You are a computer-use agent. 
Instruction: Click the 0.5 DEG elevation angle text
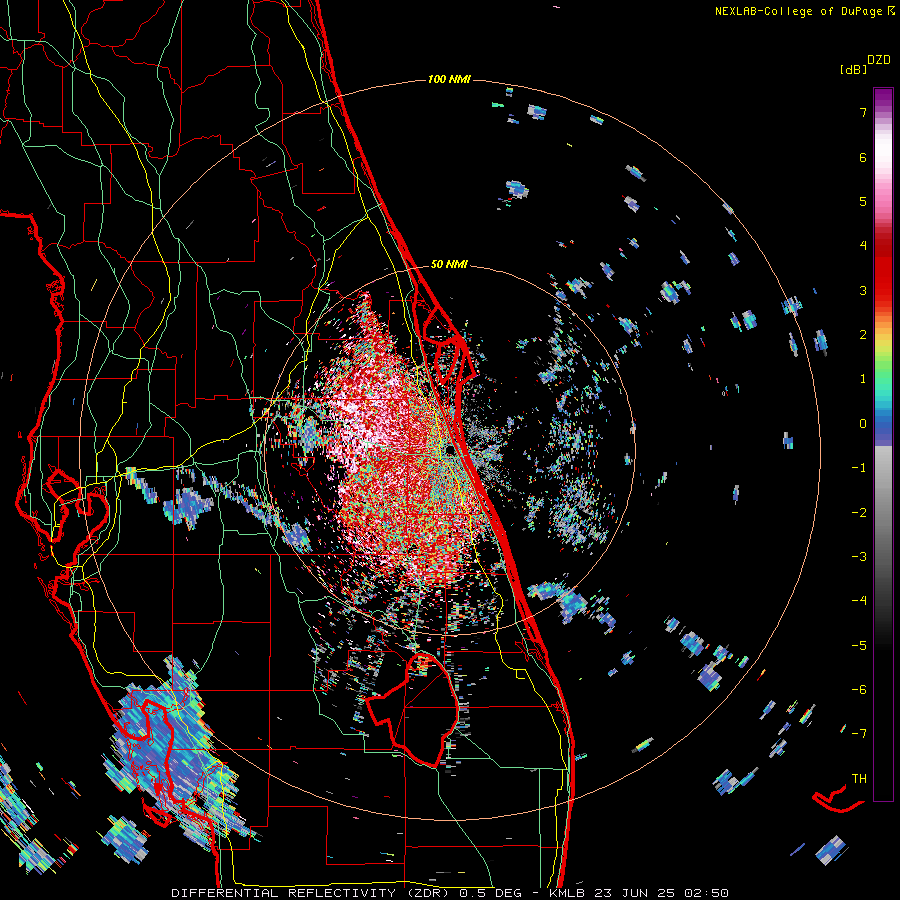point(491,893)
